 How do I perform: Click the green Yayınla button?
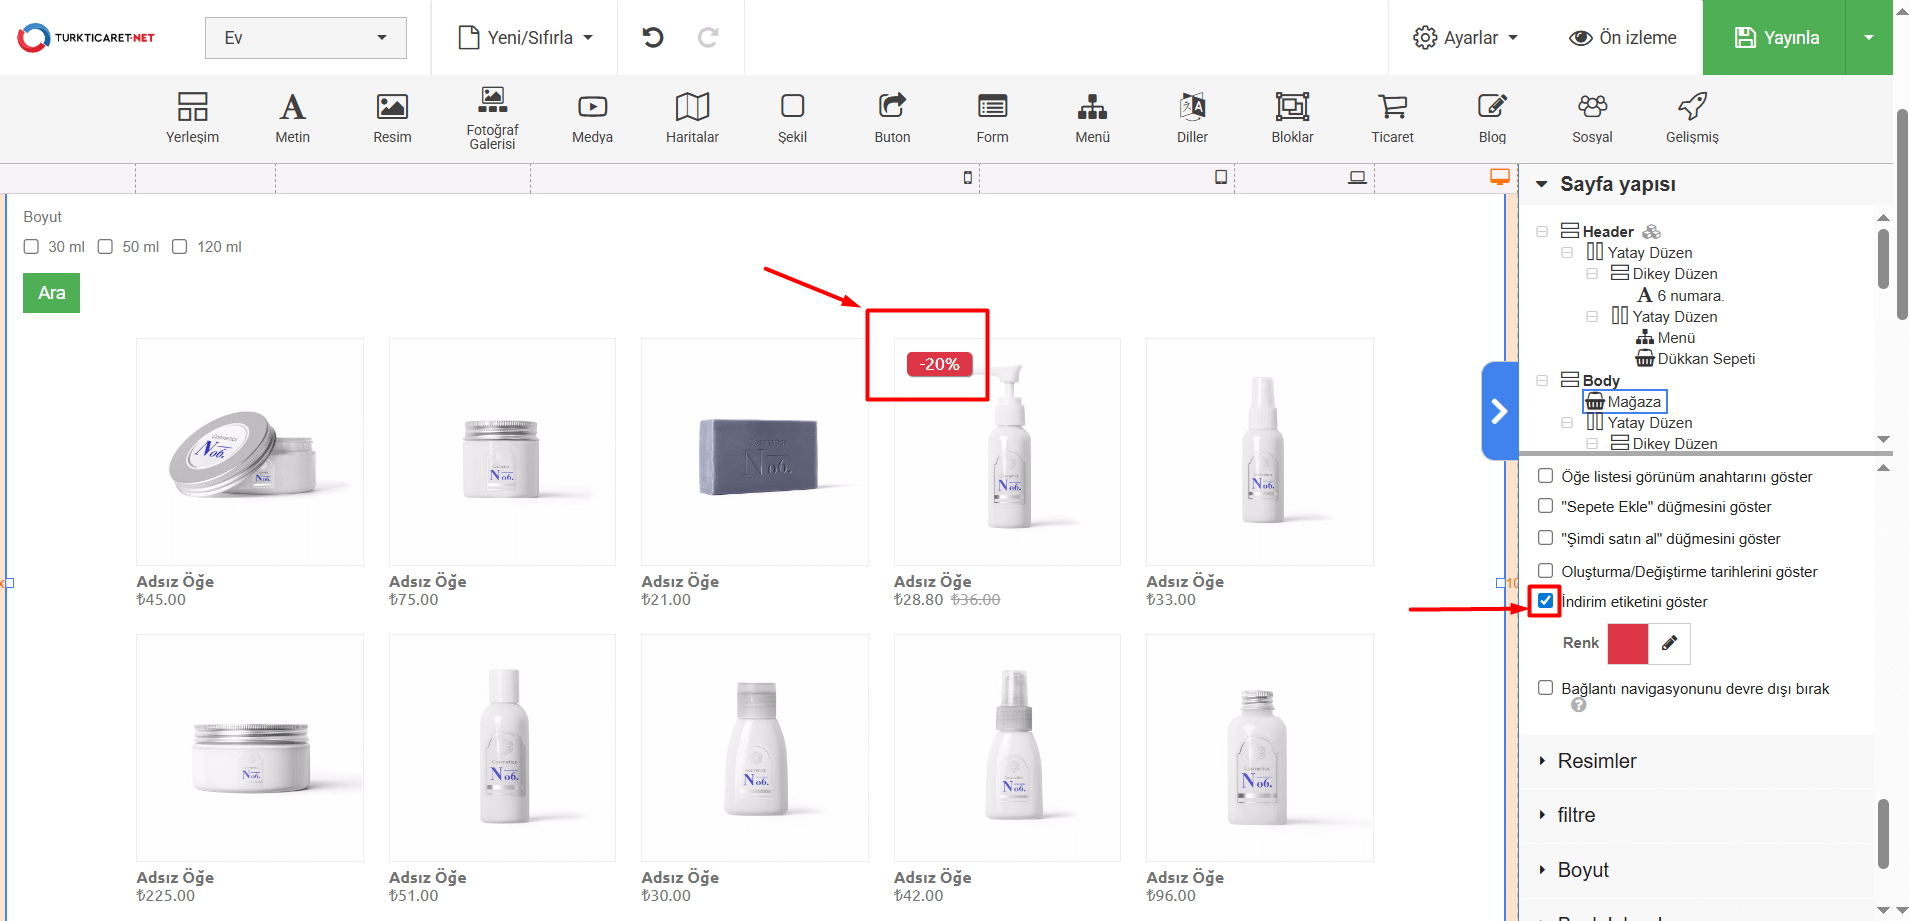(1775, 38)
